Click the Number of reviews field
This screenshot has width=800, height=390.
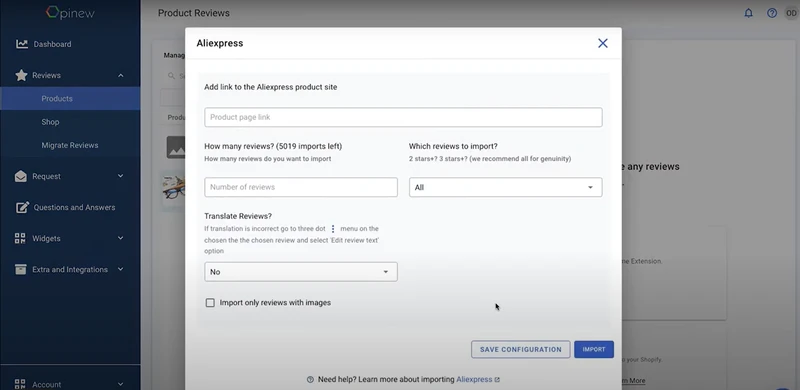(x=301, y=187)
